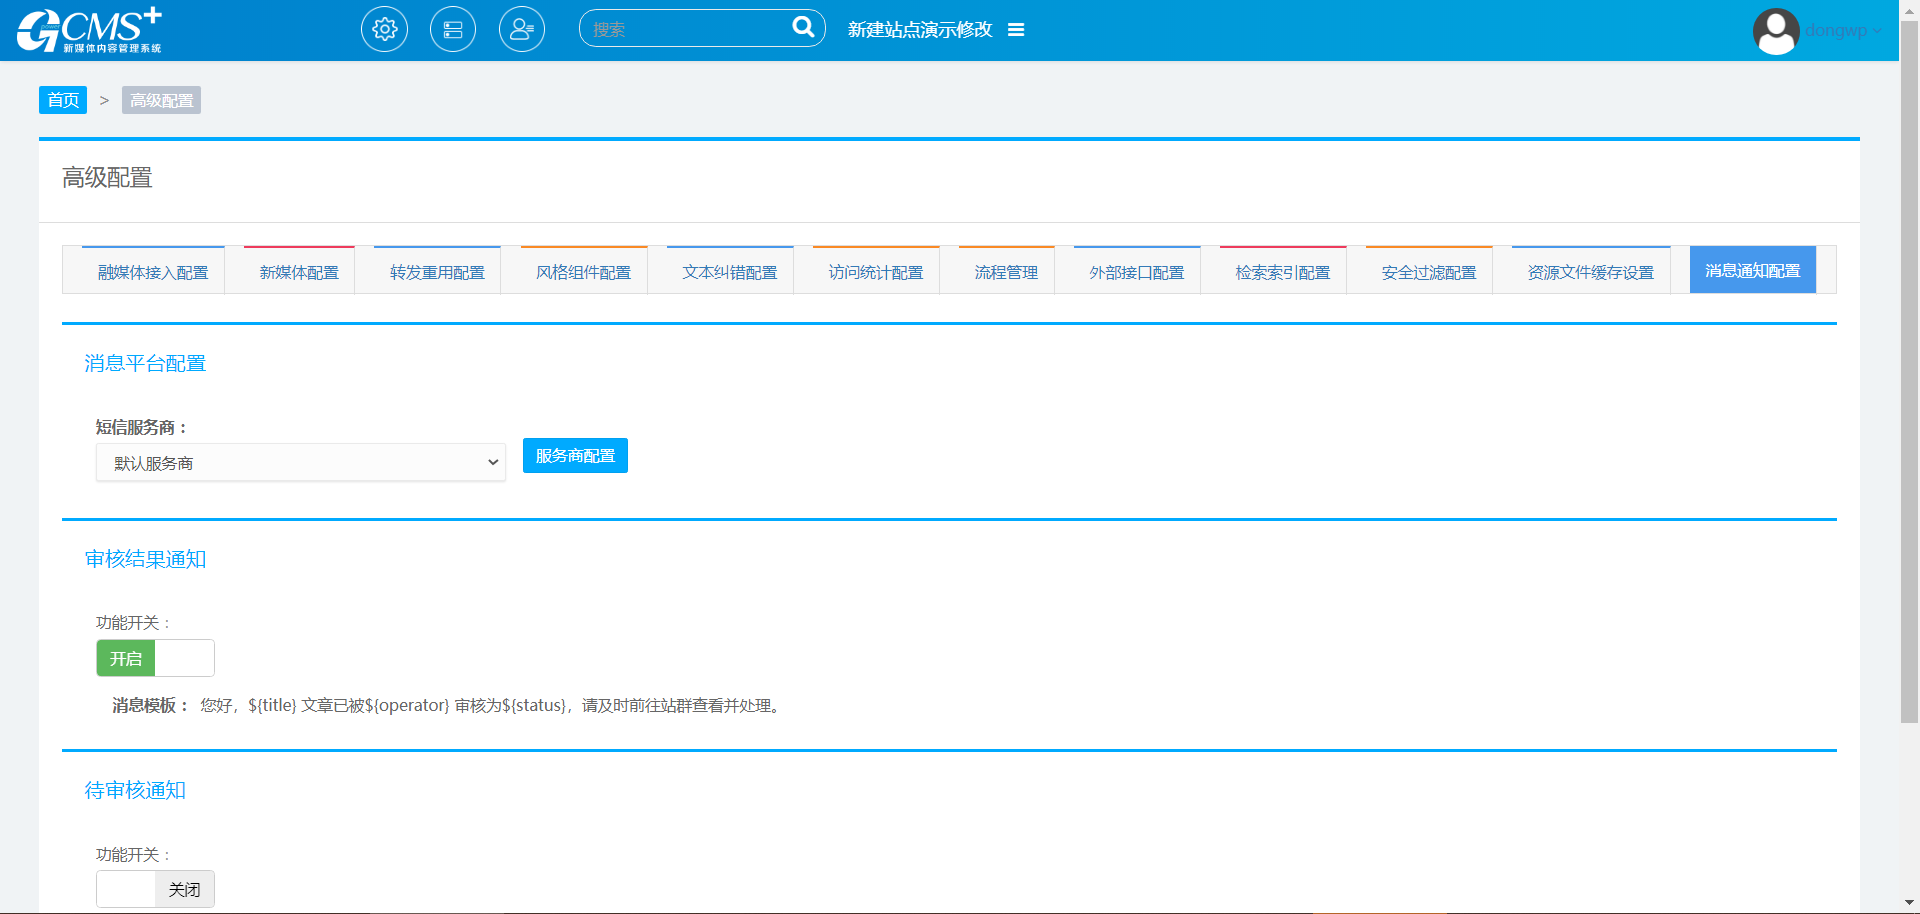Expand the 短信服务商 dropdown
The width and height of the screenshot is (1920, 914).
point(300,463)
